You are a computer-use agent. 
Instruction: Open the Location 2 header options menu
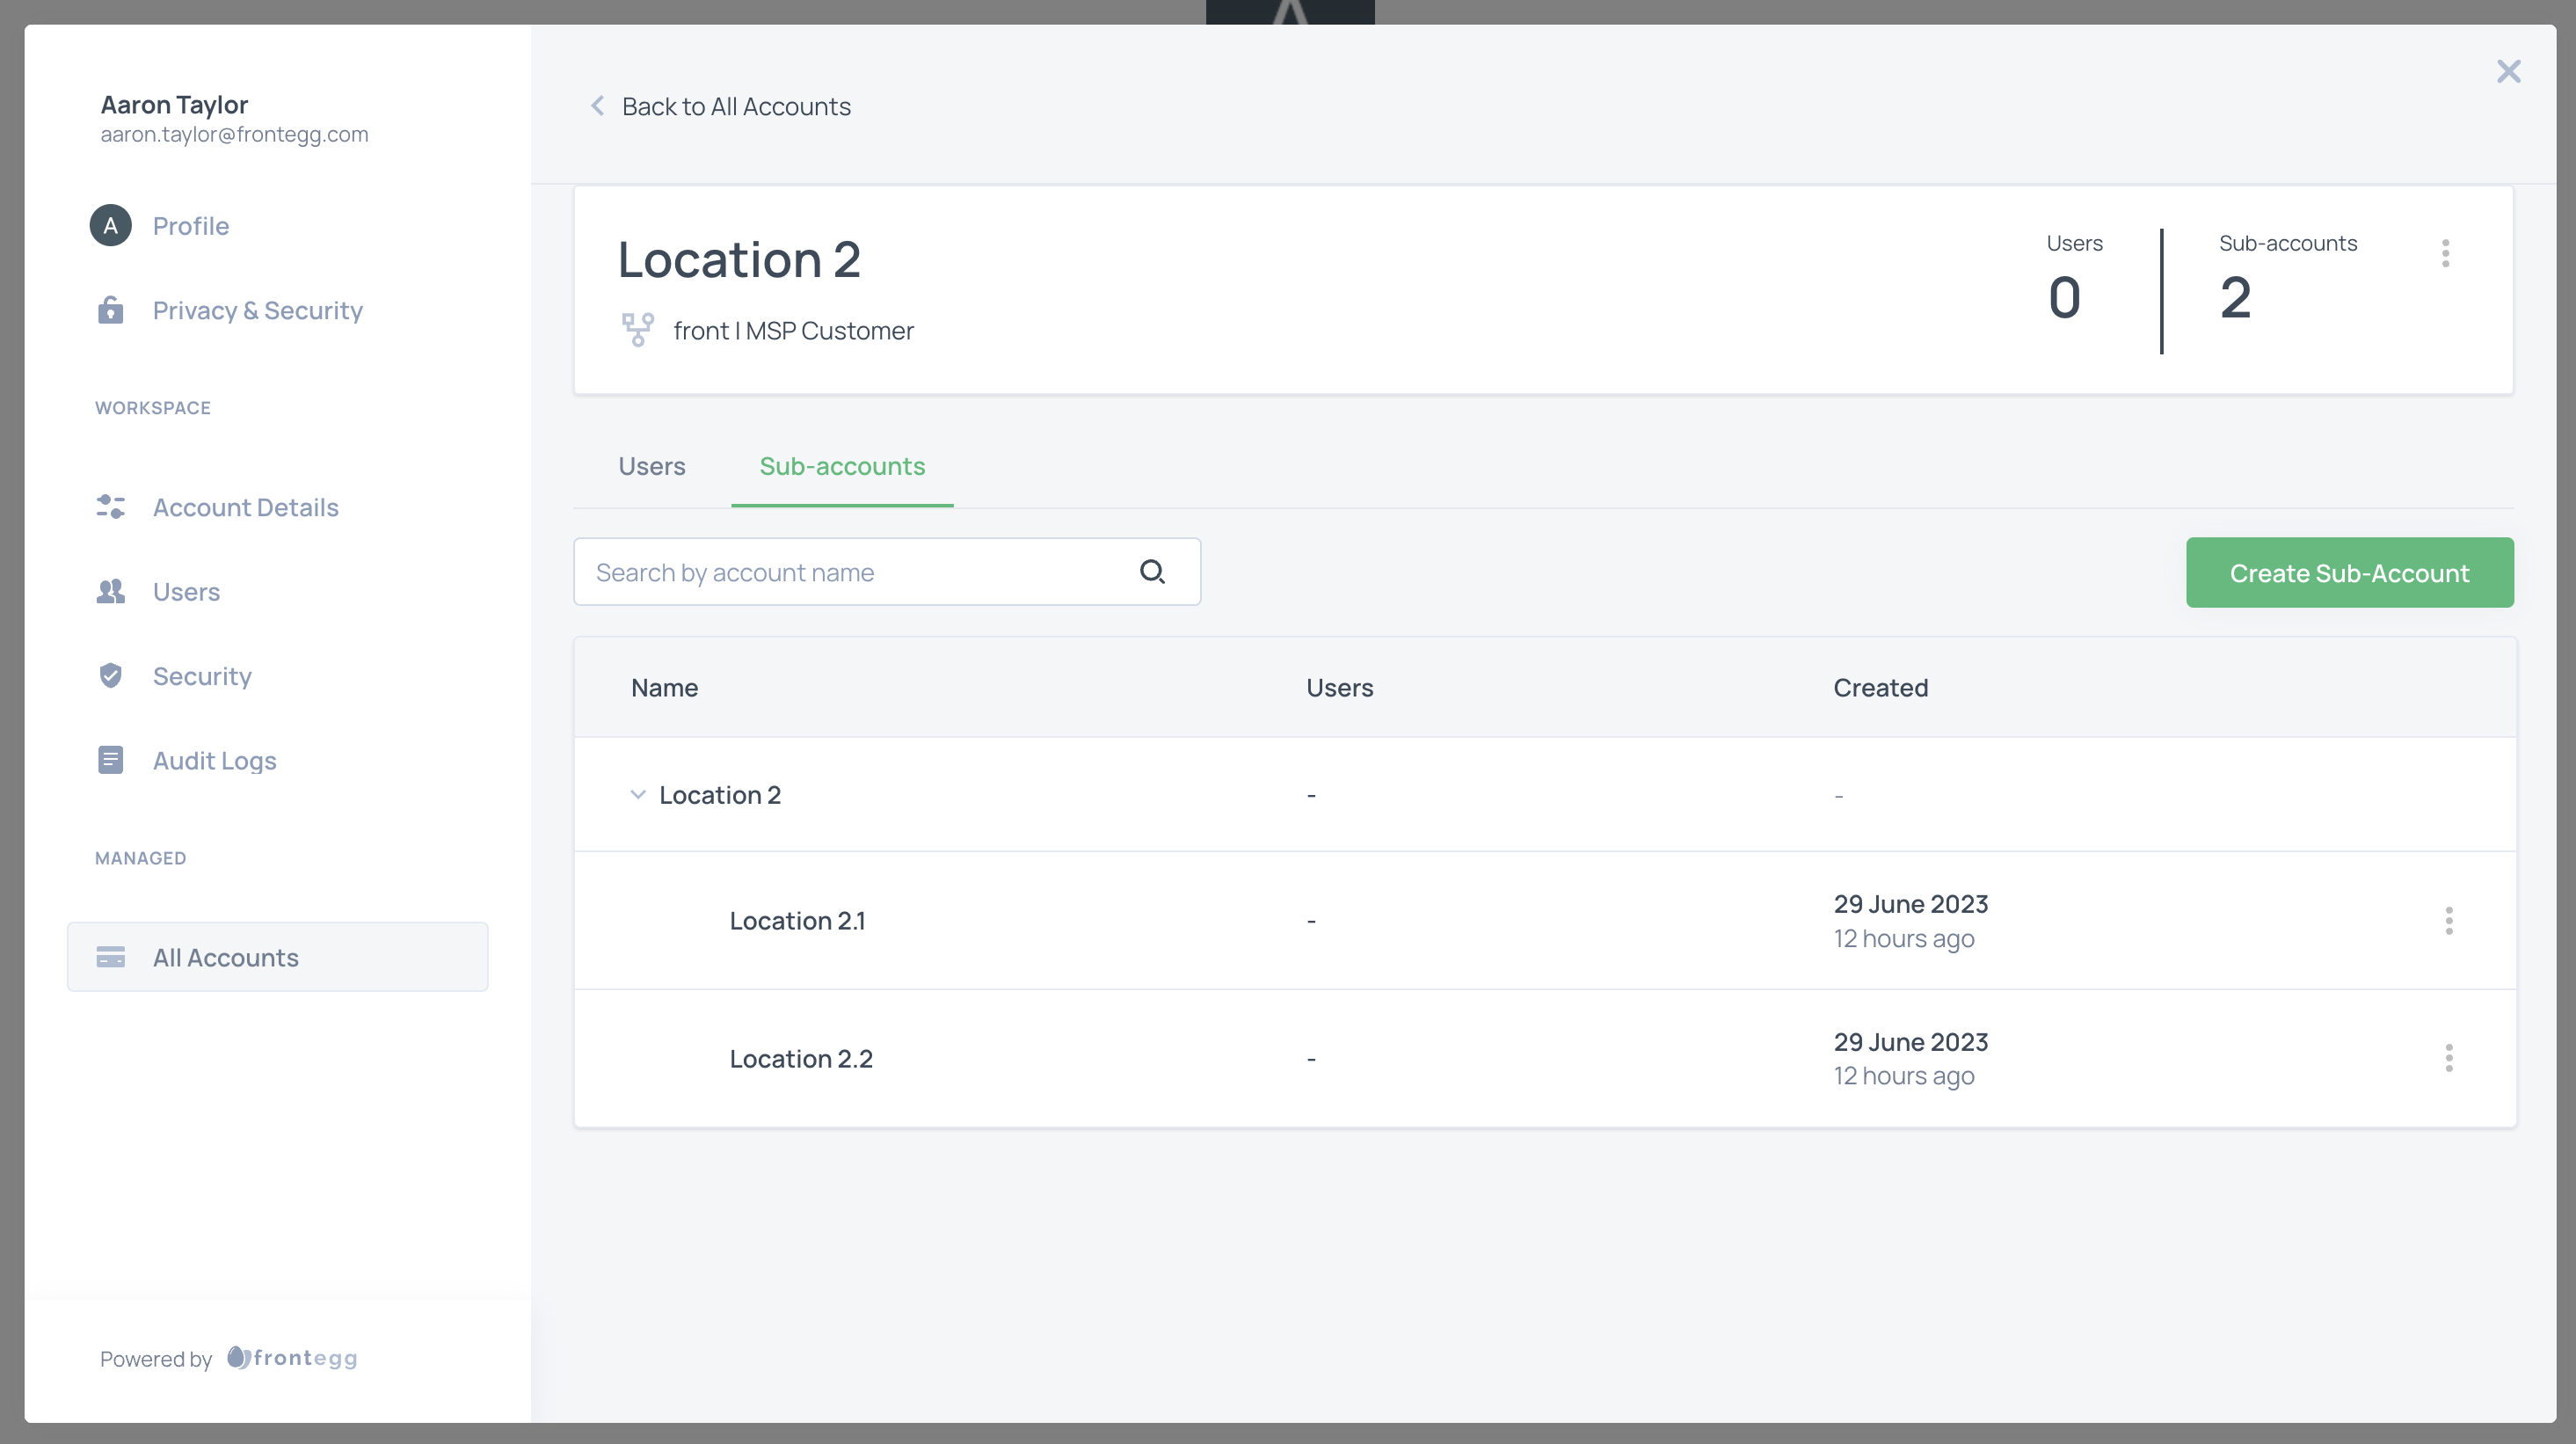tap(2445, 253)
